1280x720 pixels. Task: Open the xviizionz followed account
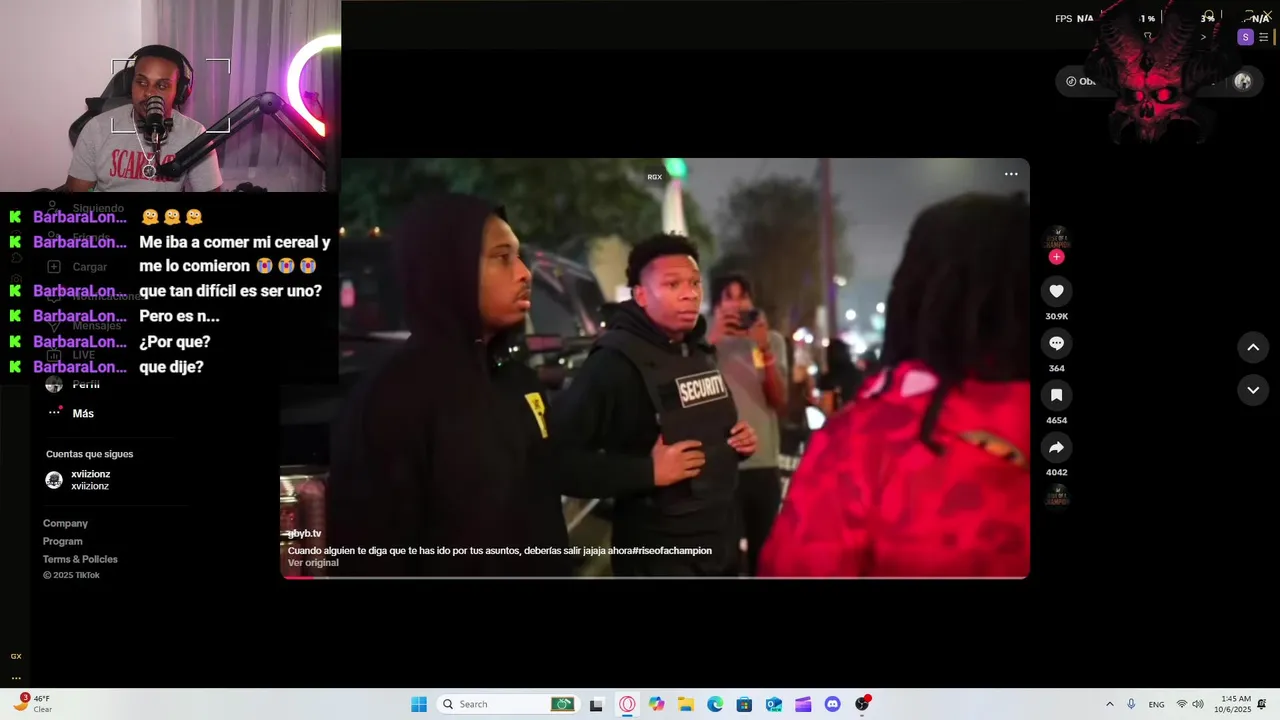(78, 480)
